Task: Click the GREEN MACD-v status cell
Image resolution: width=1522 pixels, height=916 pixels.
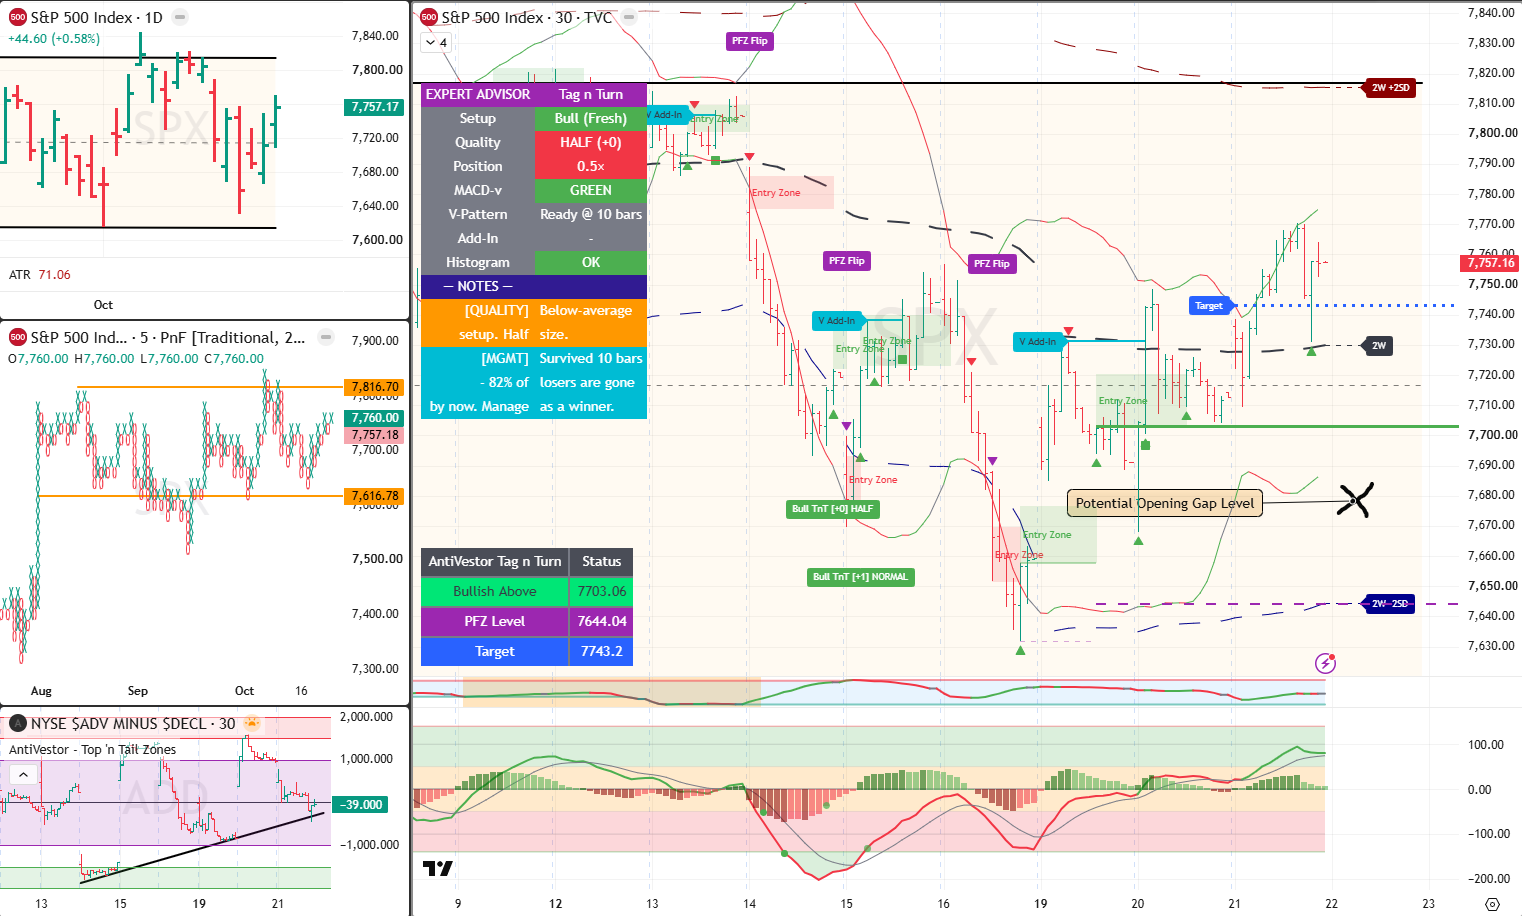Action: (591, 190)
